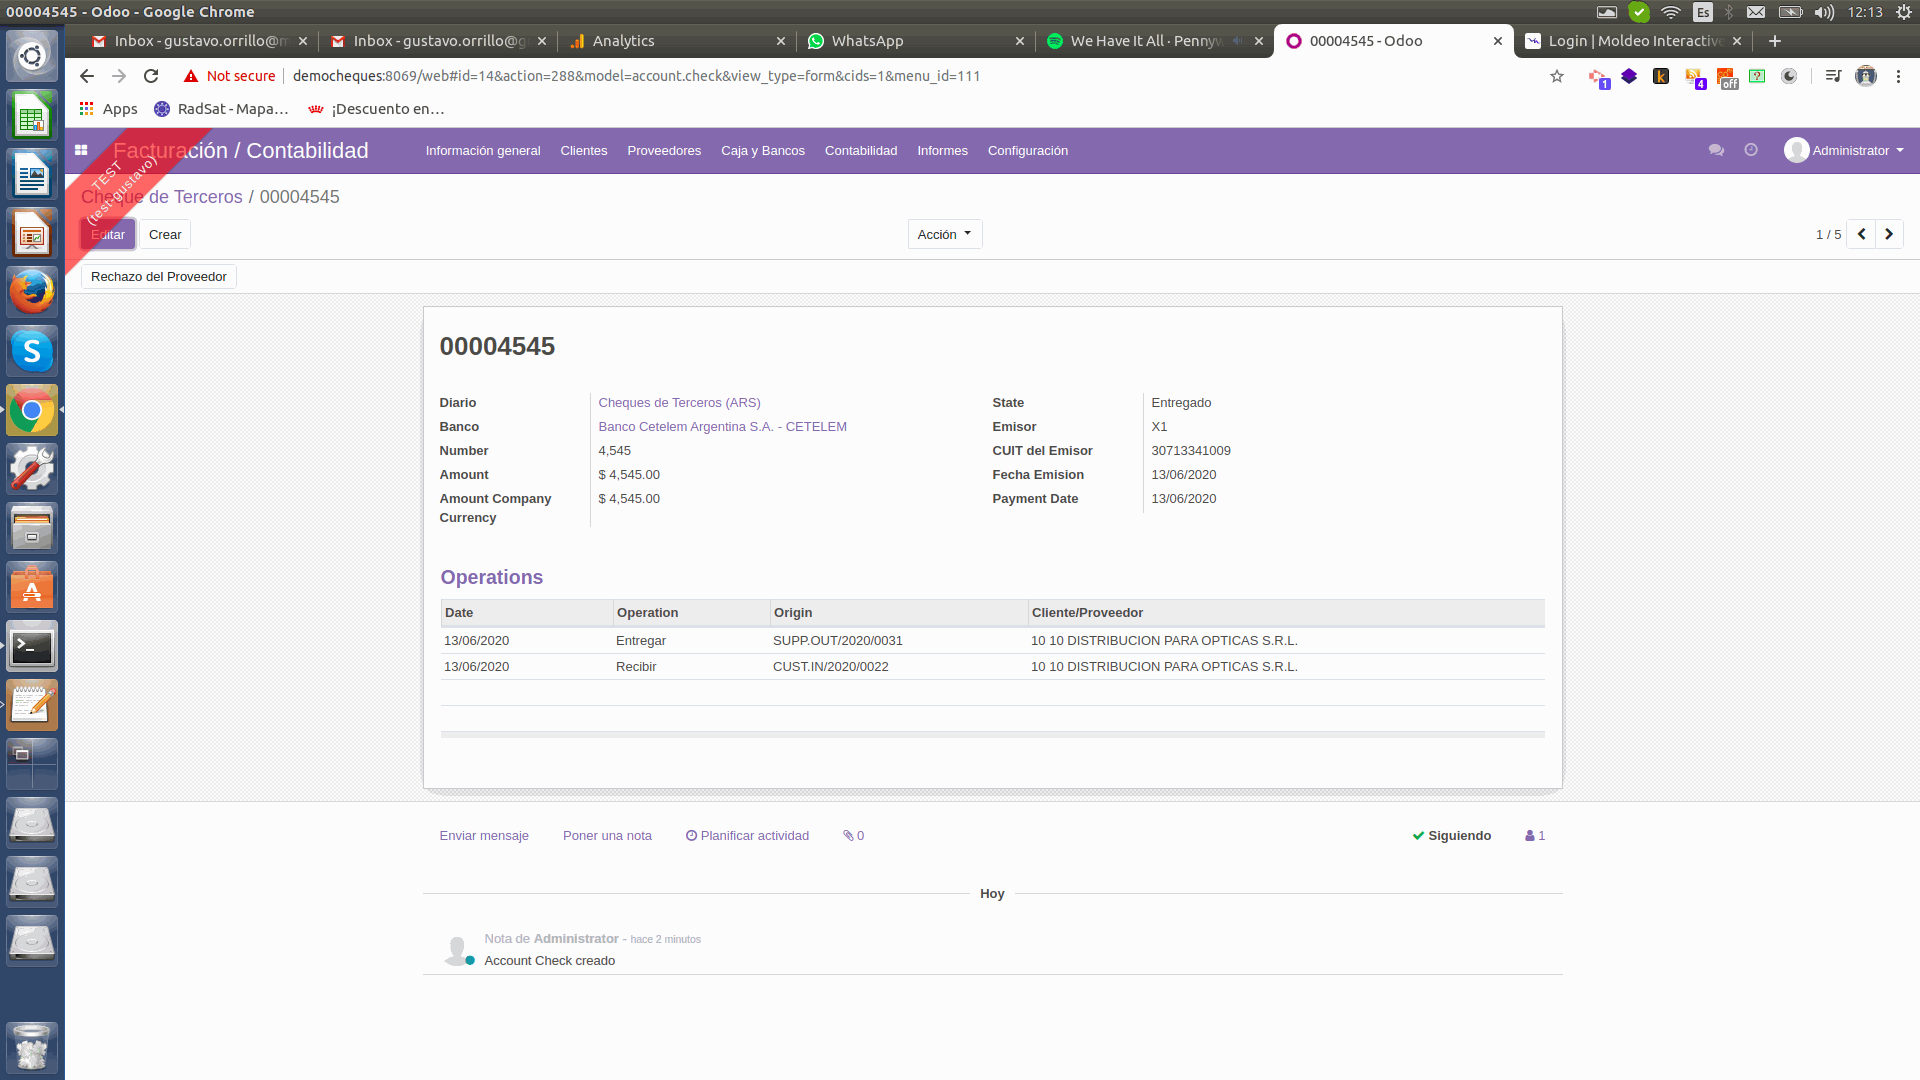
Task: Toggle Siguiendo follow status
Action: 1451,836
